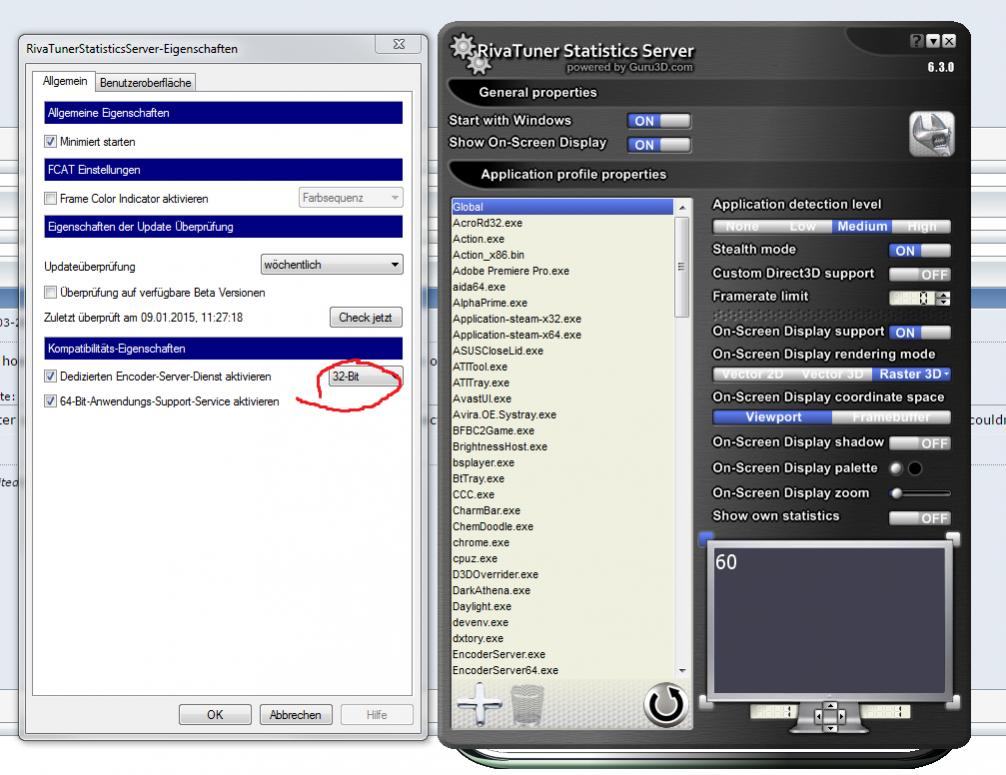
Task: Minimize RivaTuner with down arrow icon
Action: coord(933,41)
